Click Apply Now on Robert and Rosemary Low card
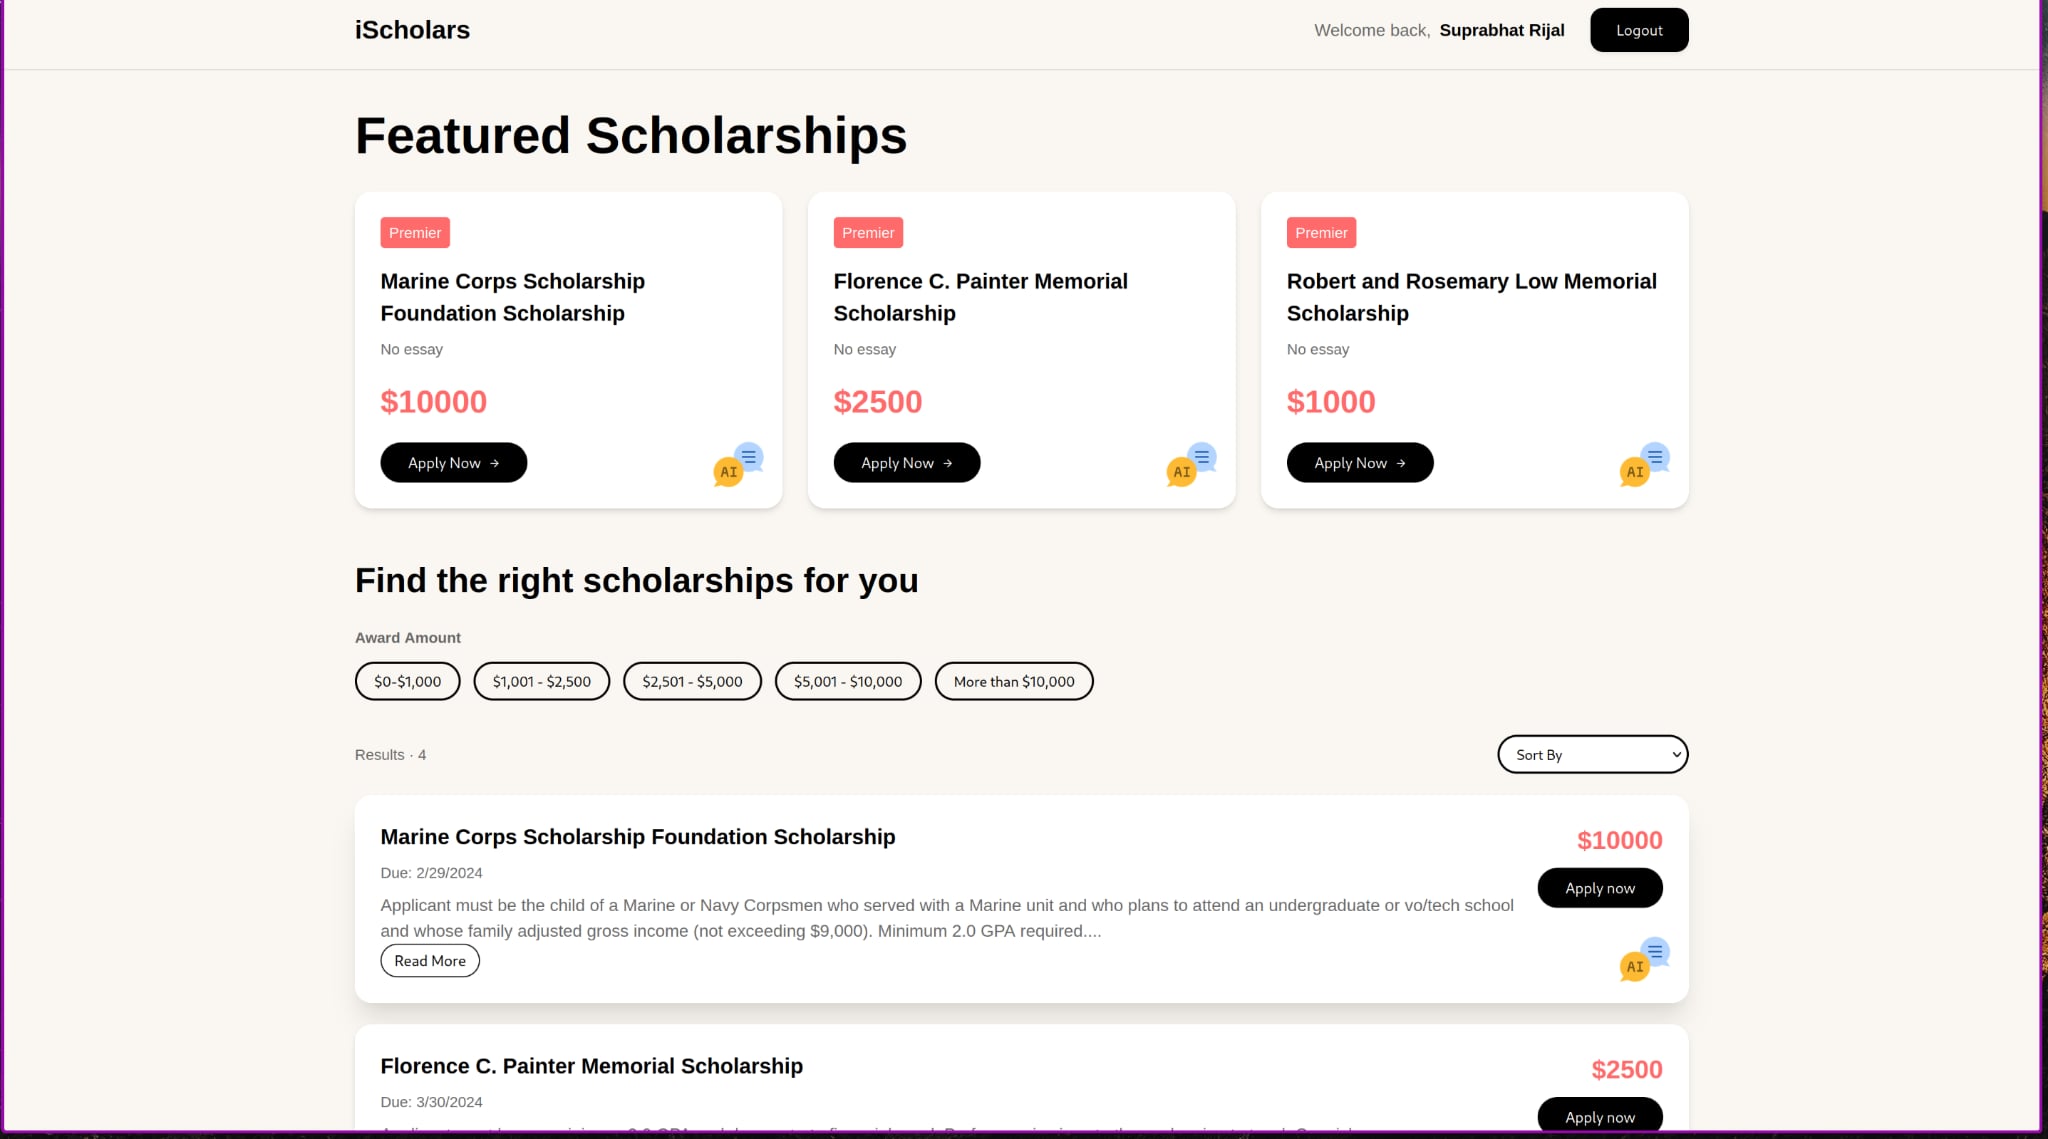The width and height of the screenshot is (2048, 1139). click(x=1359, y=463)
